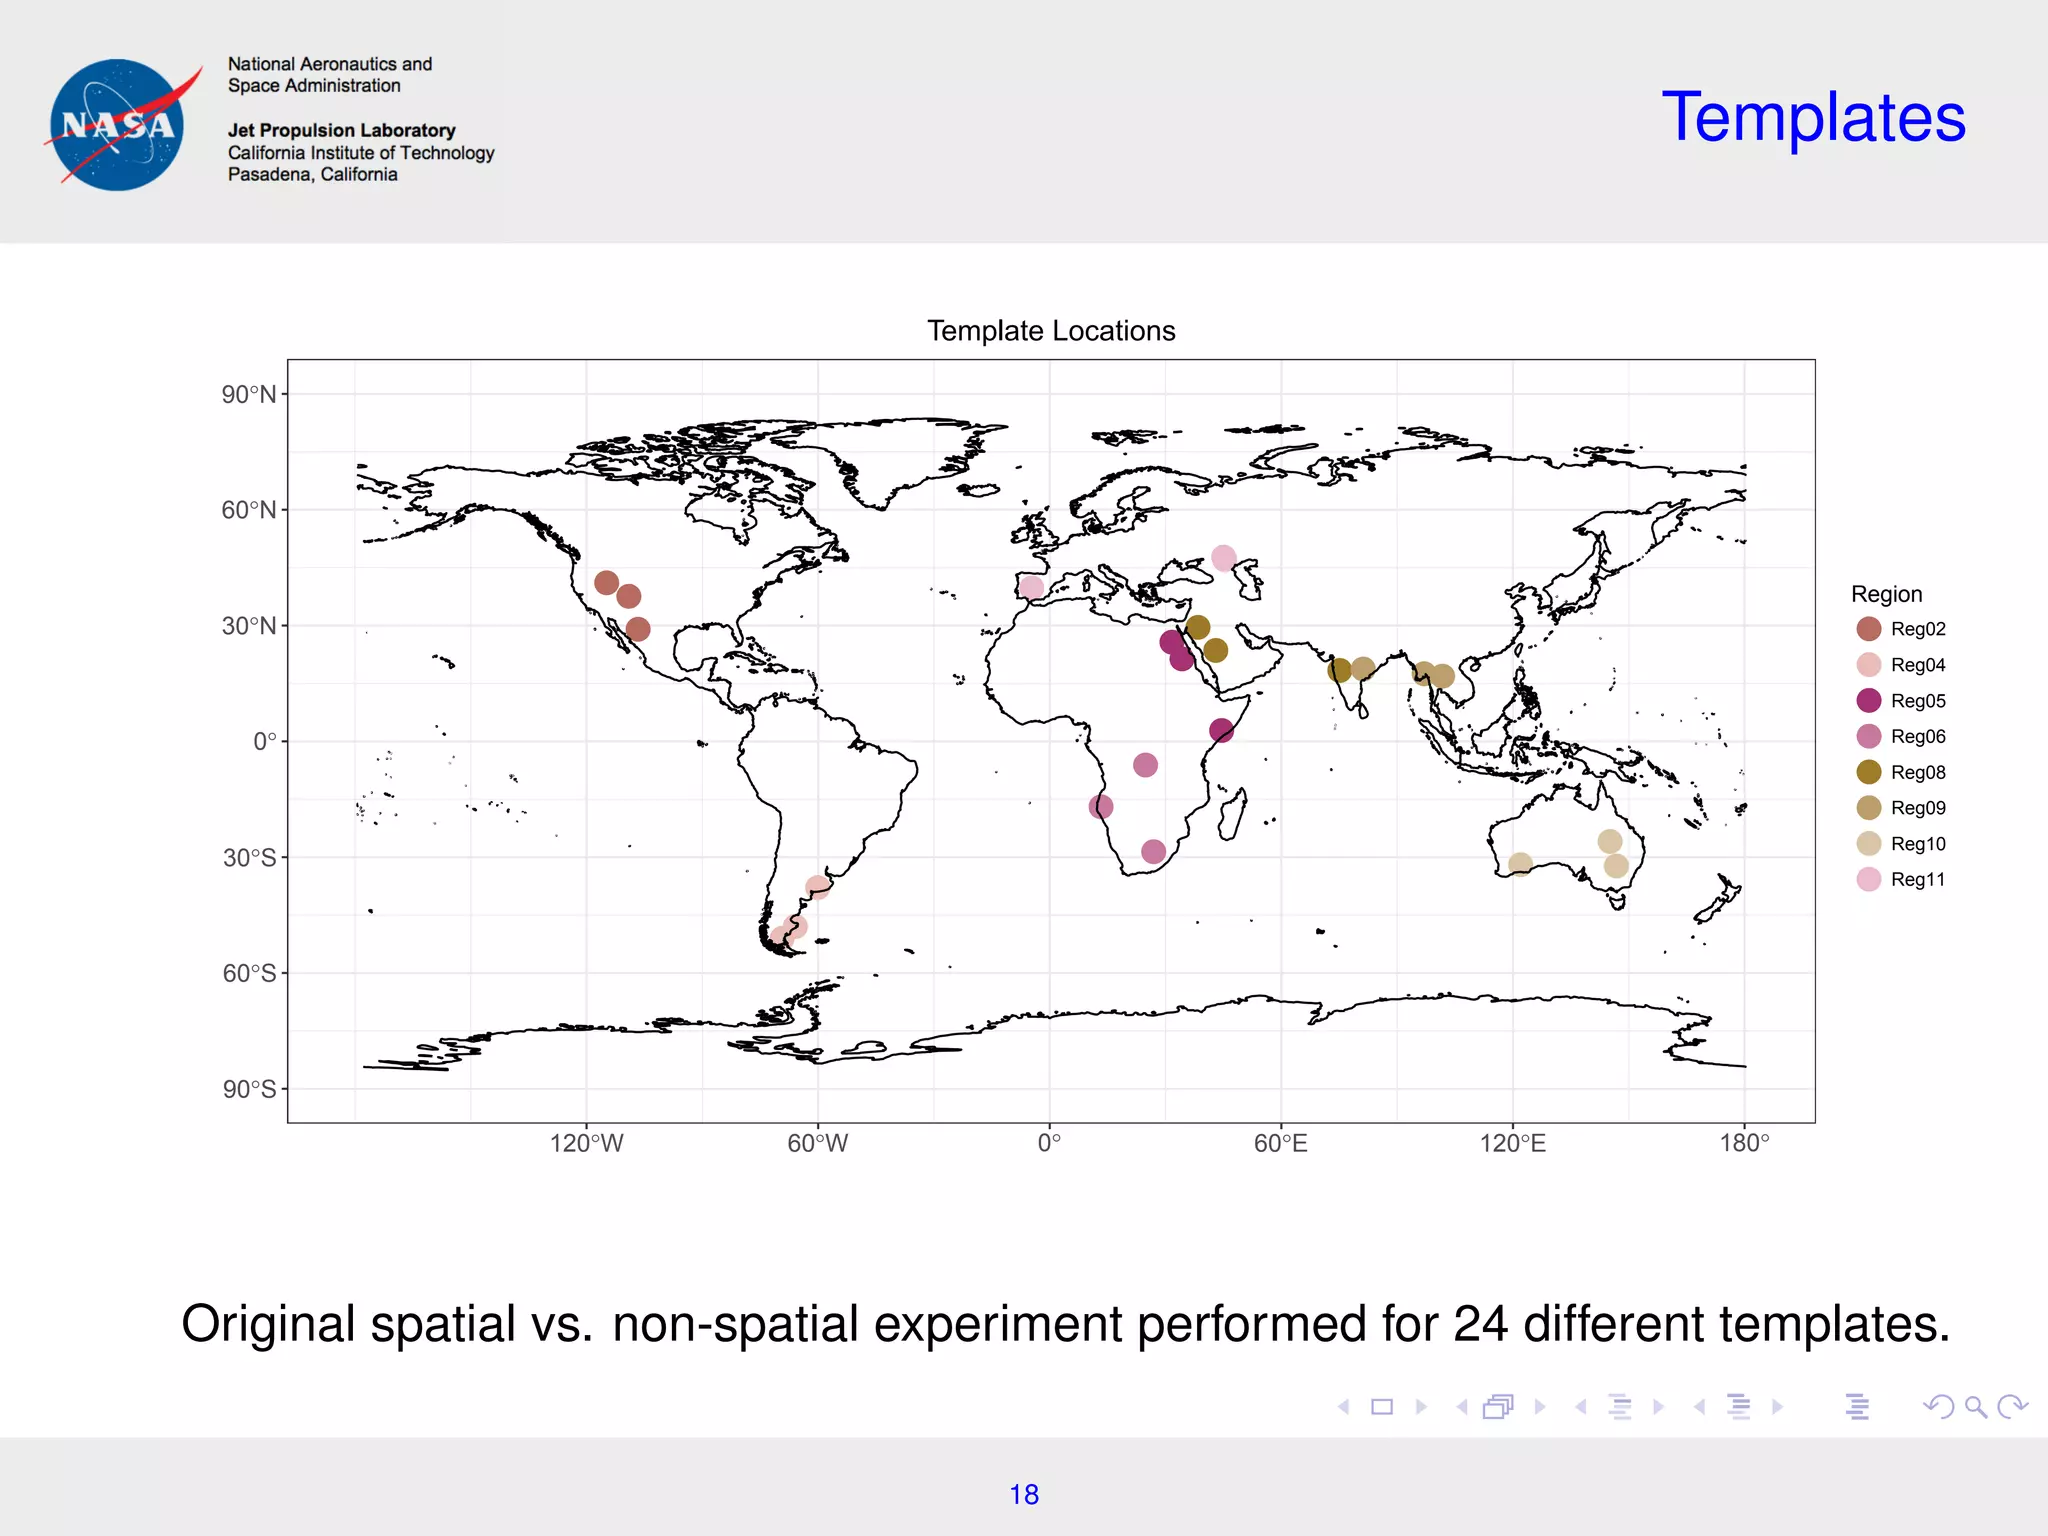Click the Reg02 legend color circle
This screenshot has width=2048, height=1536.
pyautogui.click(x=1868, y=629)
